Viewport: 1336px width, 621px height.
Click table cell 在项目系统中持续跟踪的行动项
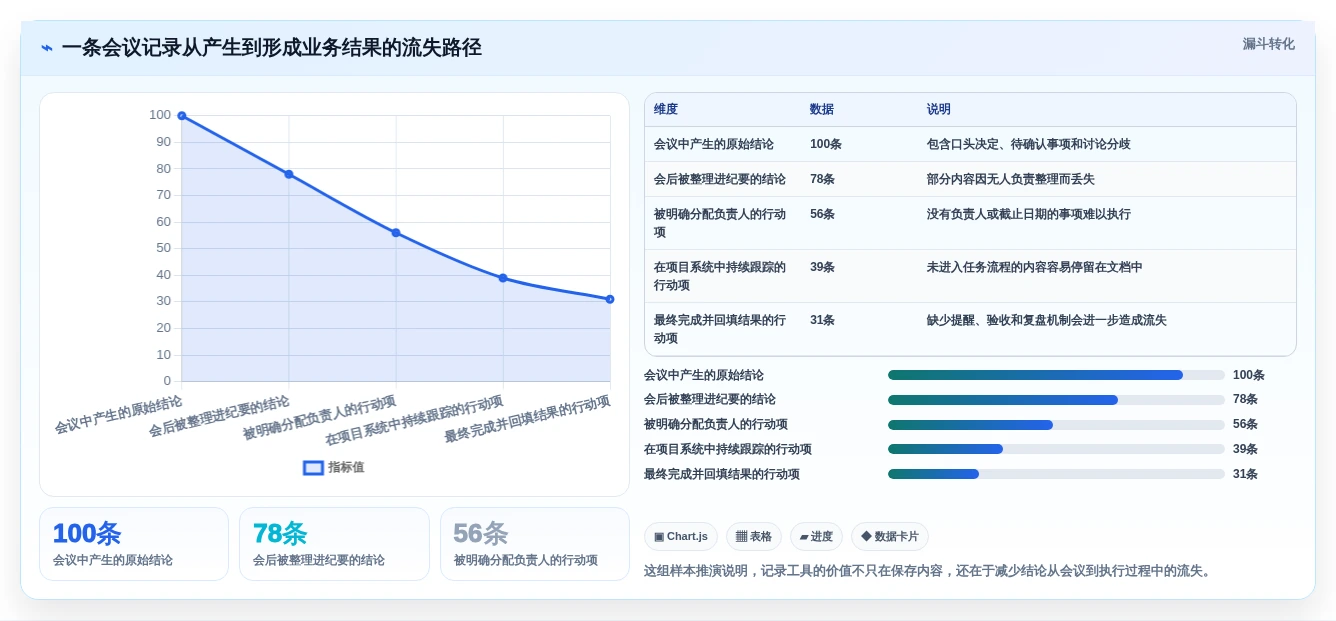tap(720, 276)
